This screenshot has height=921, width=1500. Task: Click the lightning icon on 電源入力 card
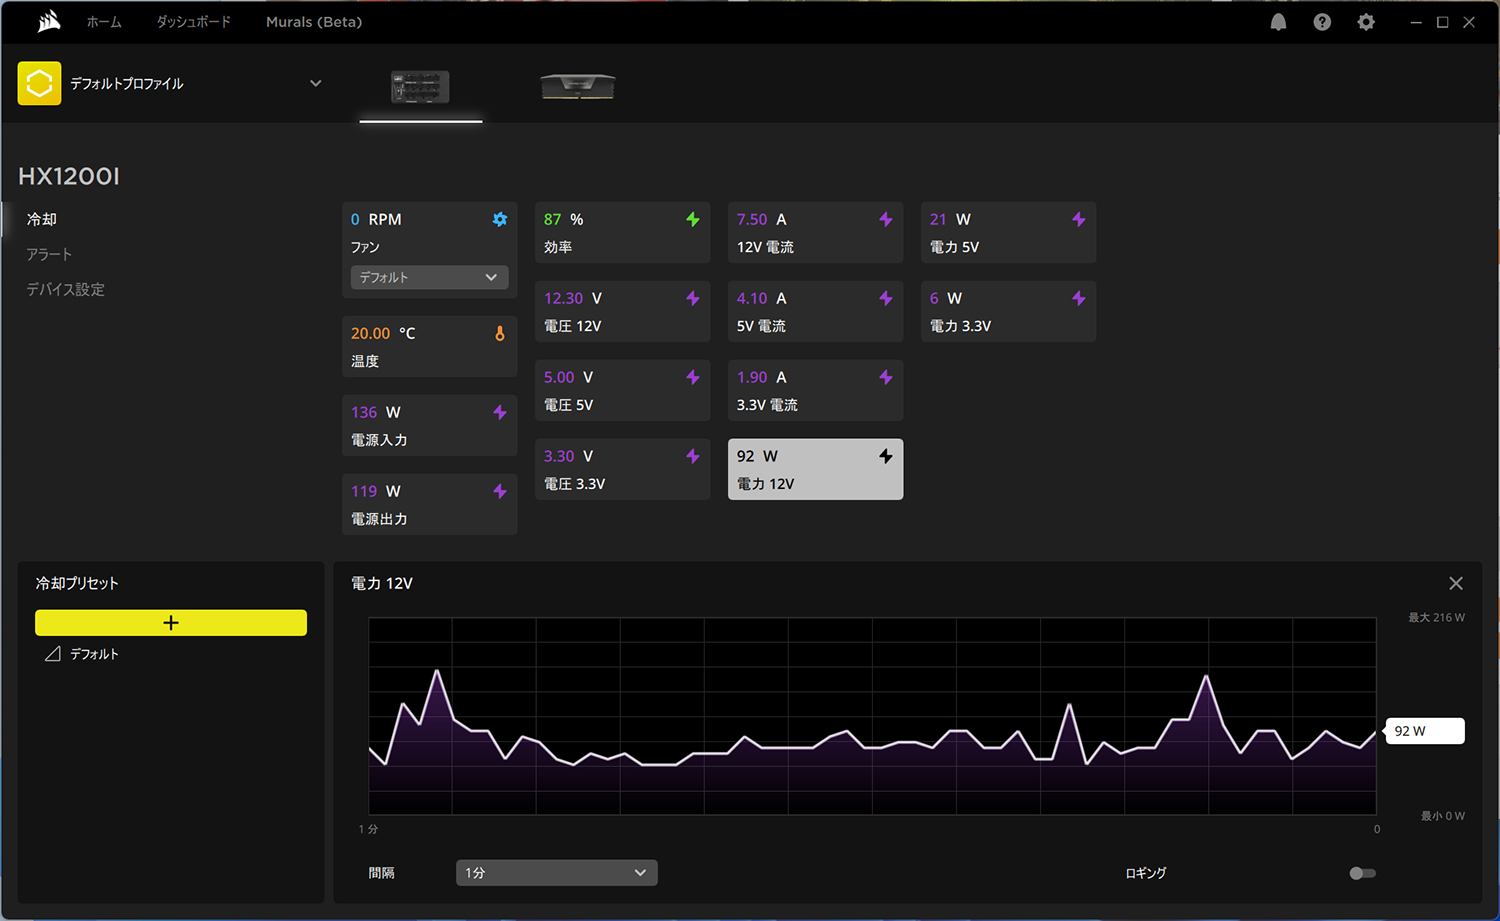coord(500,412)
